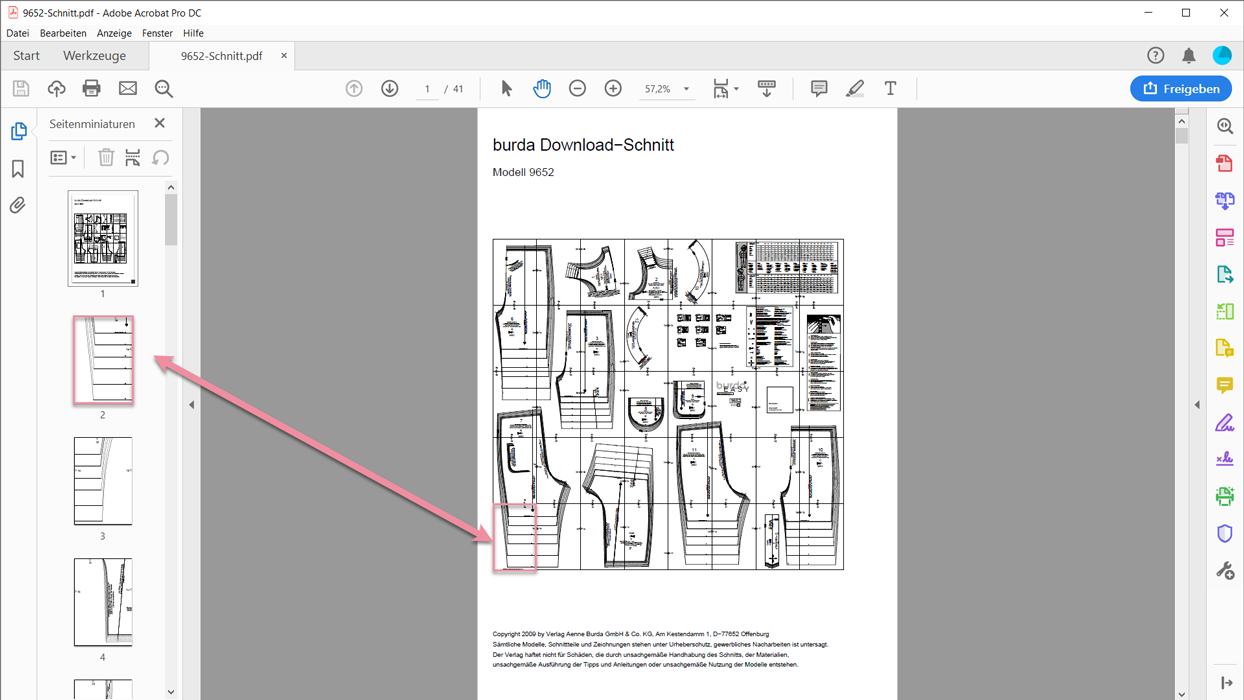Collapse the right tools pane arrow
The height and width of the screenshot is (700, 1244).
(x=1197, y=405)
